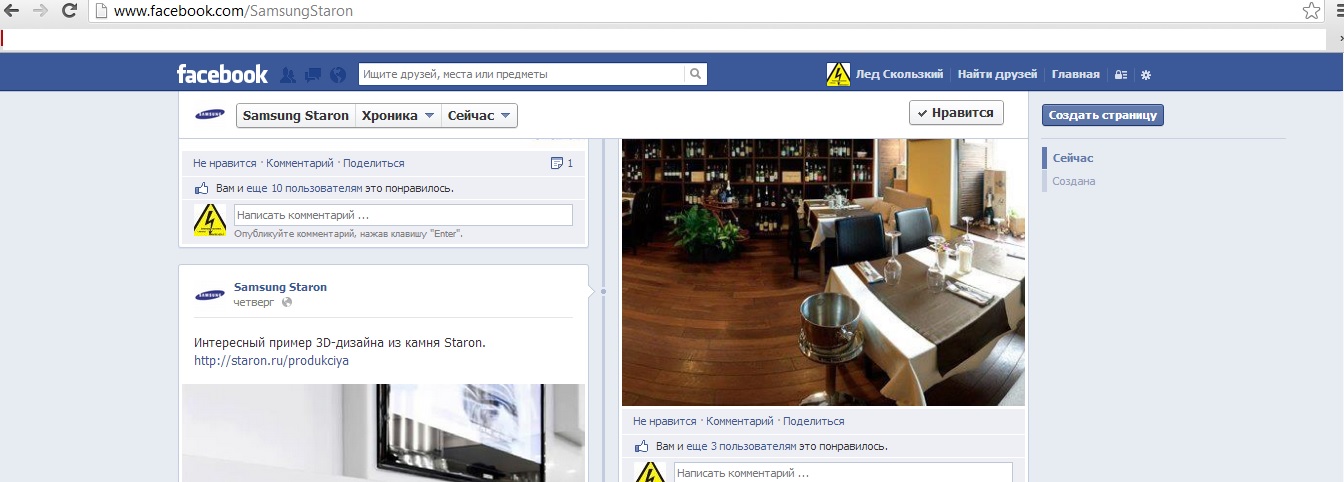Click the facebook logo
The height and width of the screenshot is (482, 1344).
222,74
